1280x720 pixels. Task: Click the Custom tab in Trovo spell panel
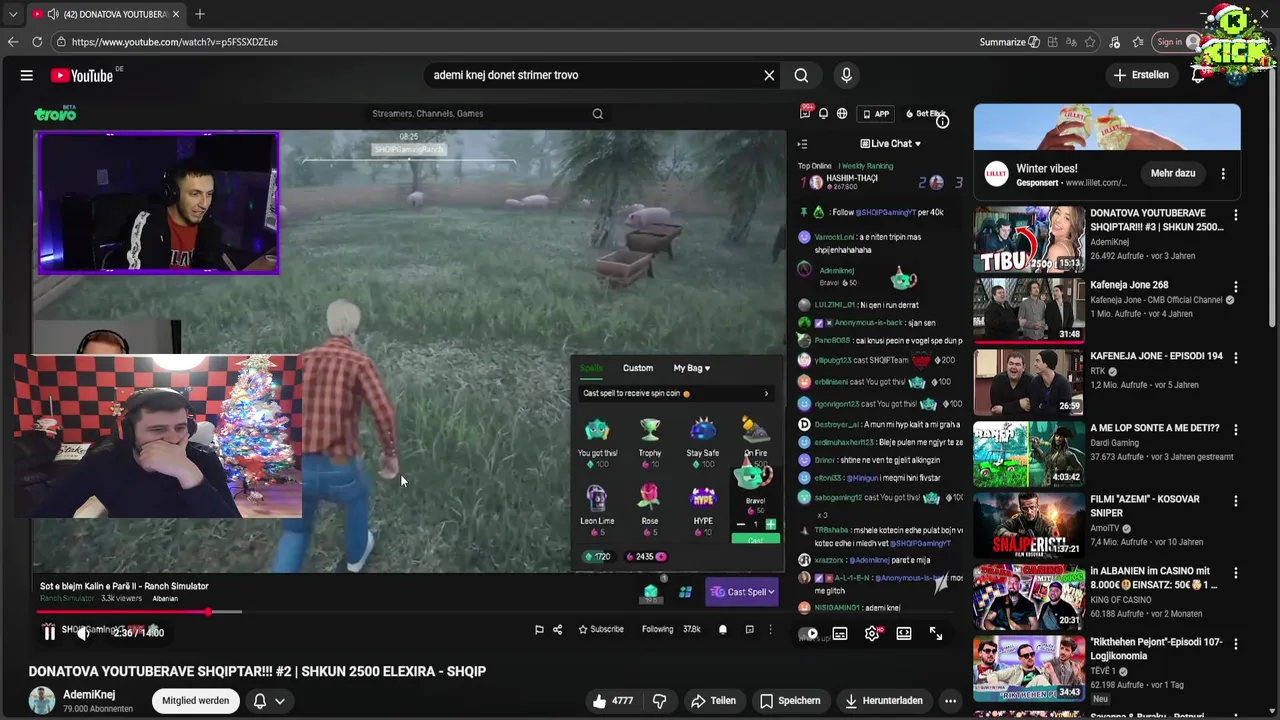(638, 368)
